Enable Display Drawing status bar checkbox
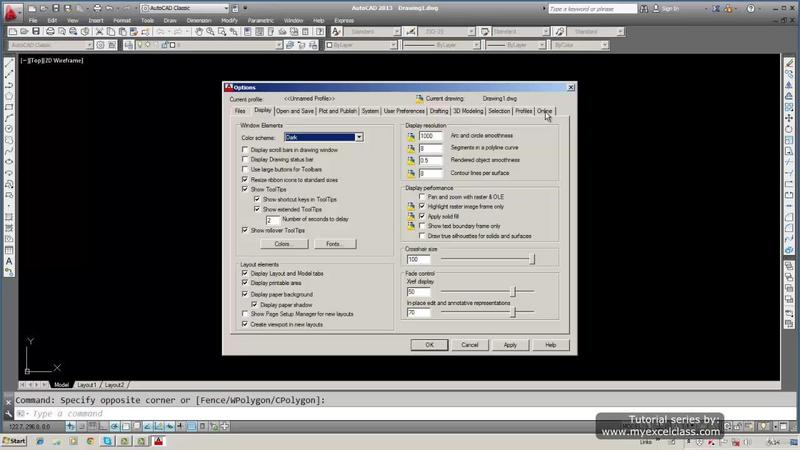 245,160
